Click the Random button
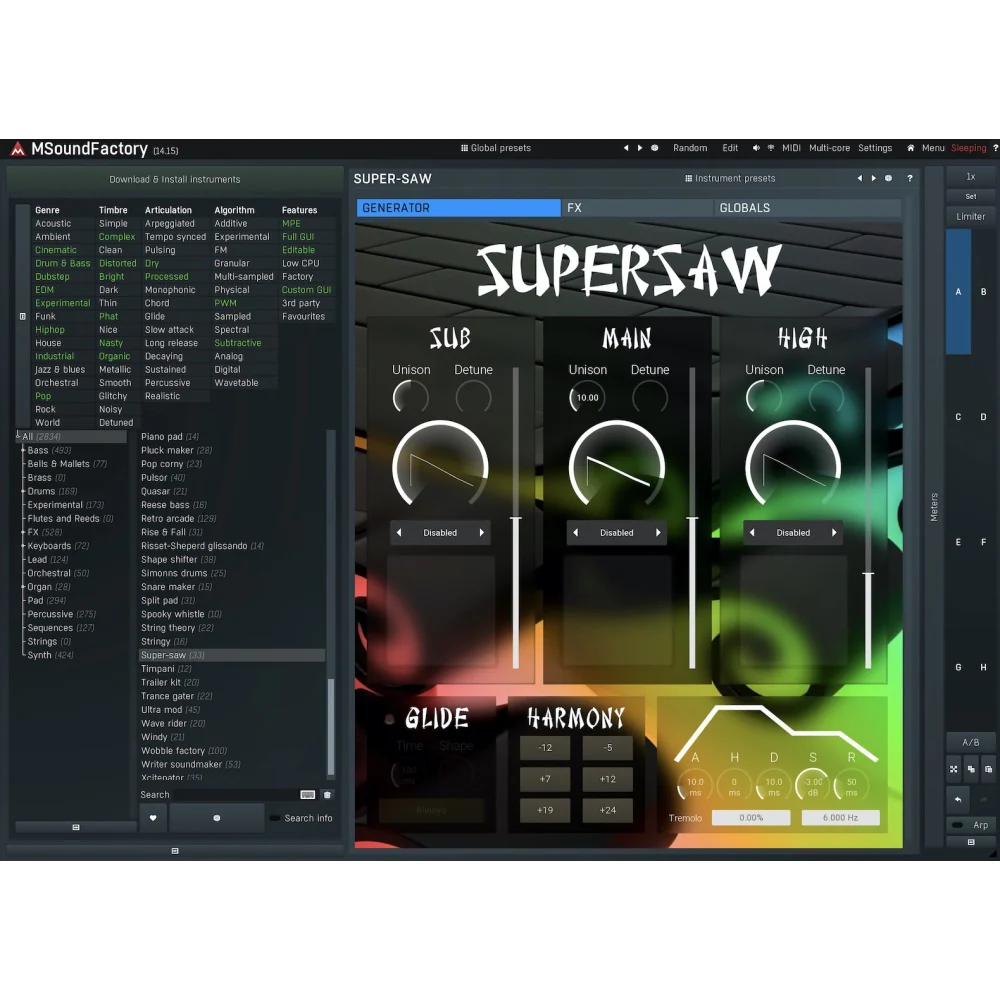The height and width of the screenshot is (1000, 1000). point(690,148)
